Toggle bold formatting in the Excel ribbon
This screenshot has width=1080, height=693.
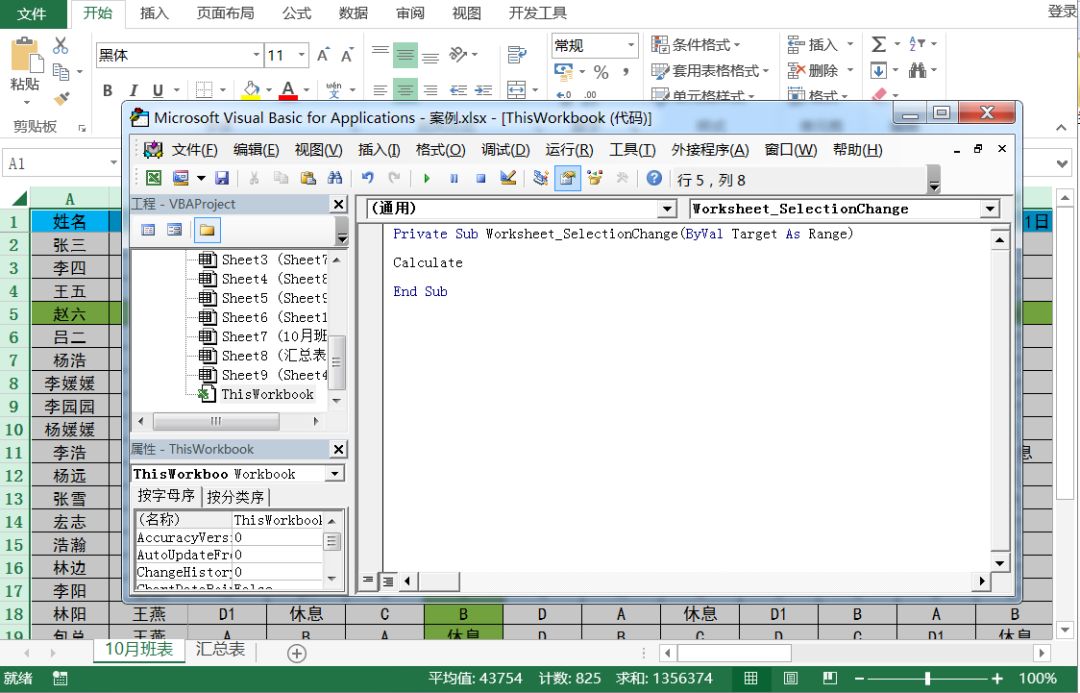click(x=107, y=91)
